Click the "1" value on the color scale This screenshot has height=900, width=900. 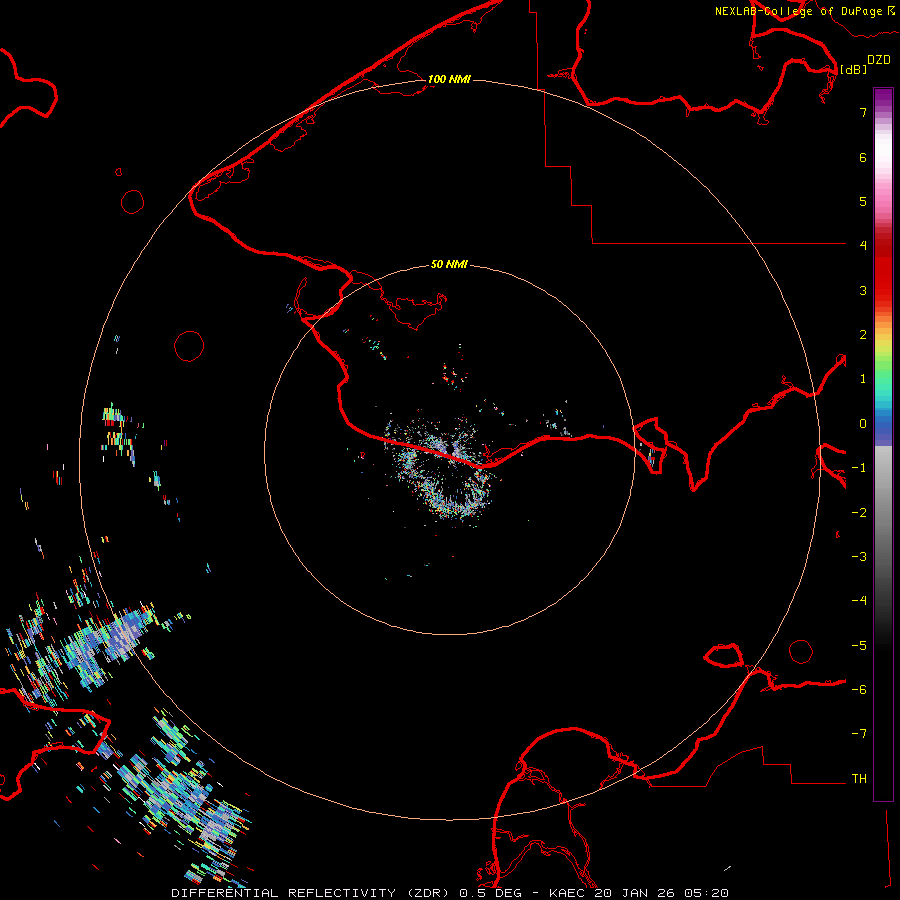point(863,379)
